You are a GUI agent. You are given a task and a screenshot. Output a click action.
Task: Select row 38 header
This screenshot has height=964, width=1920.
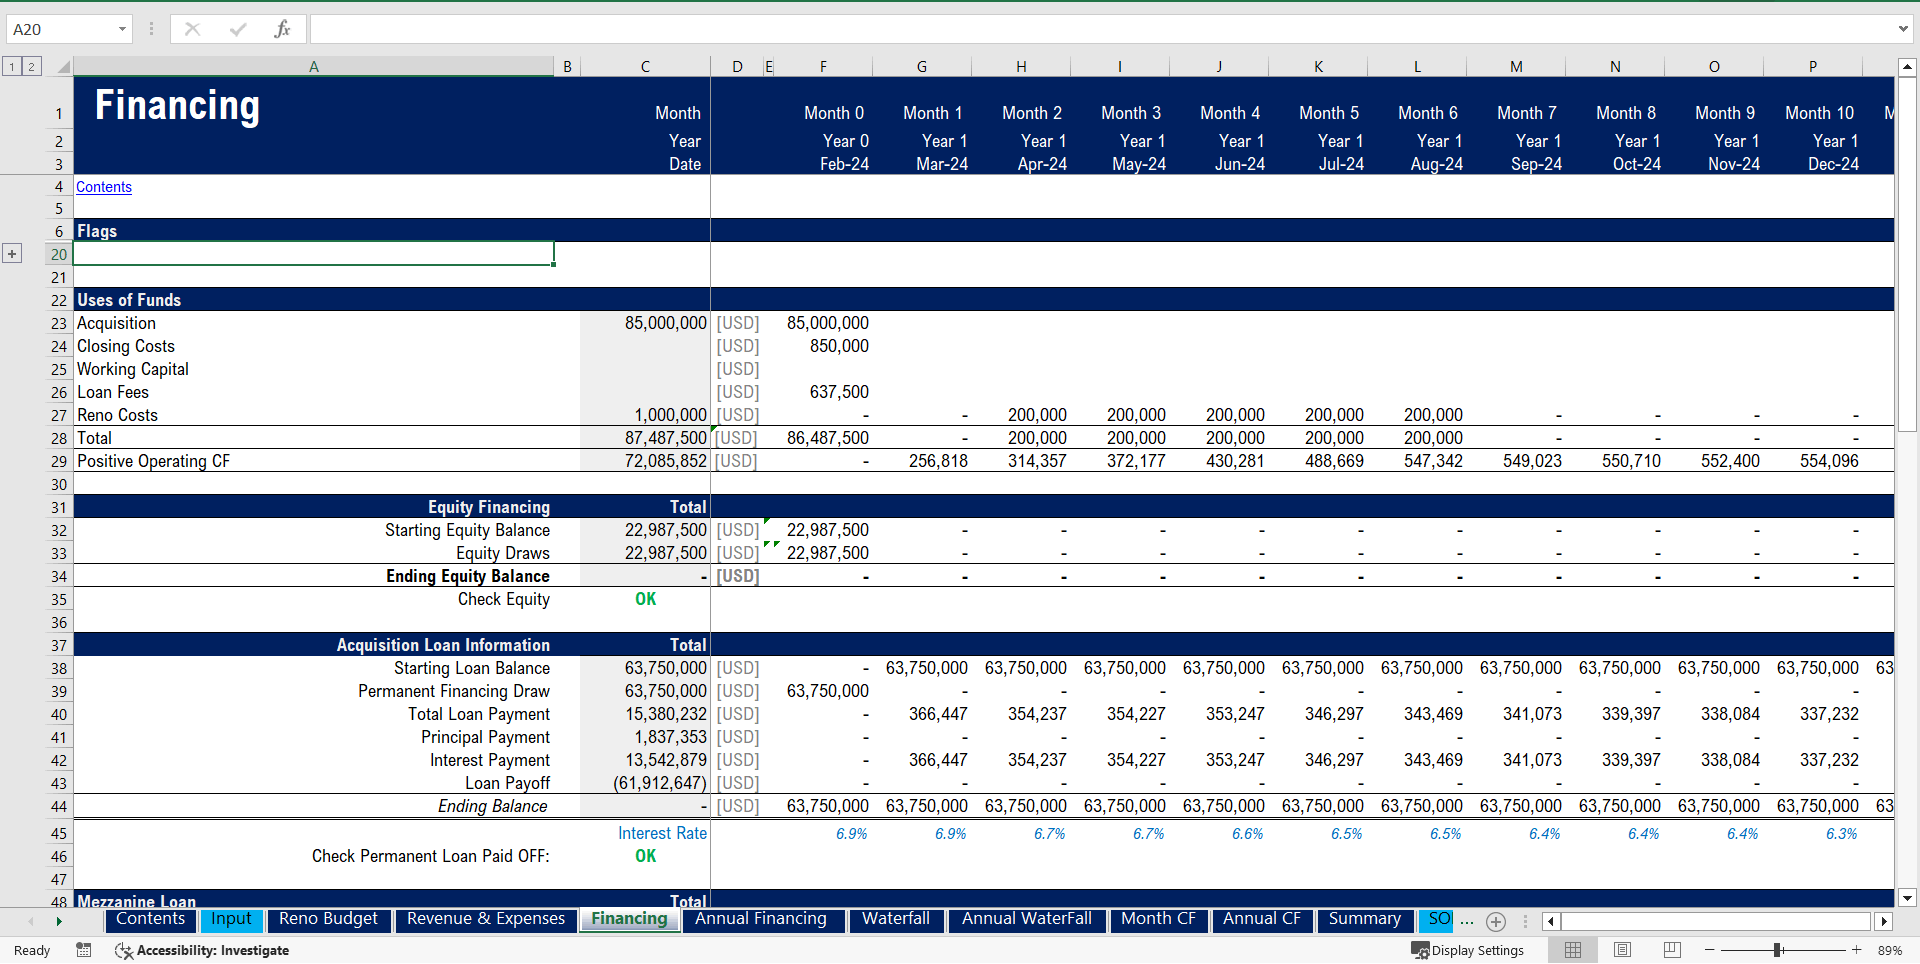(59, 668)
